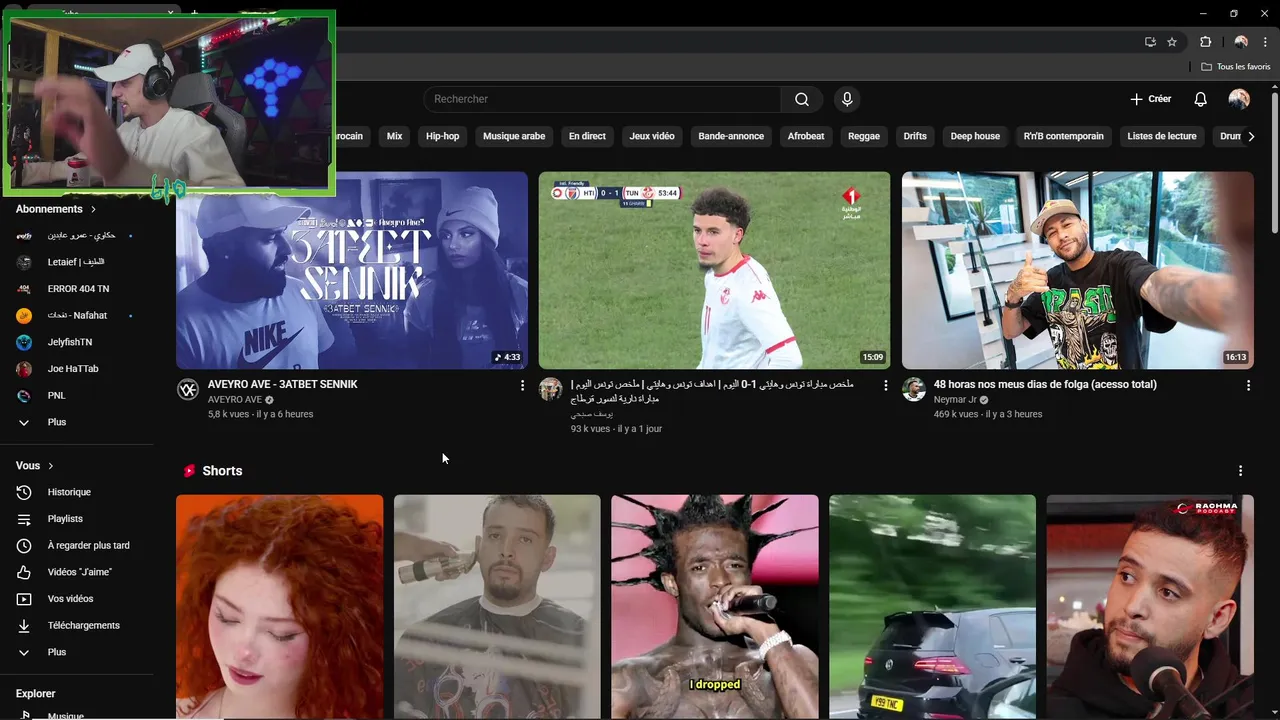Open Chrome three-dot menu

1265,42
